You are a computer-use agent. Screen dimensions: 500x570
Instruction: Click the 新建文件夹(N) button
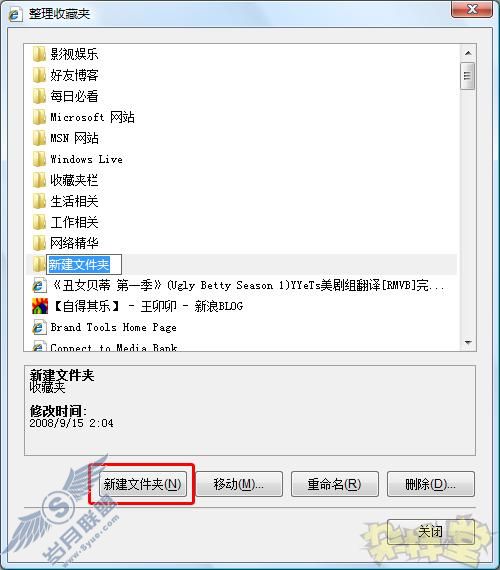point(143,484)
